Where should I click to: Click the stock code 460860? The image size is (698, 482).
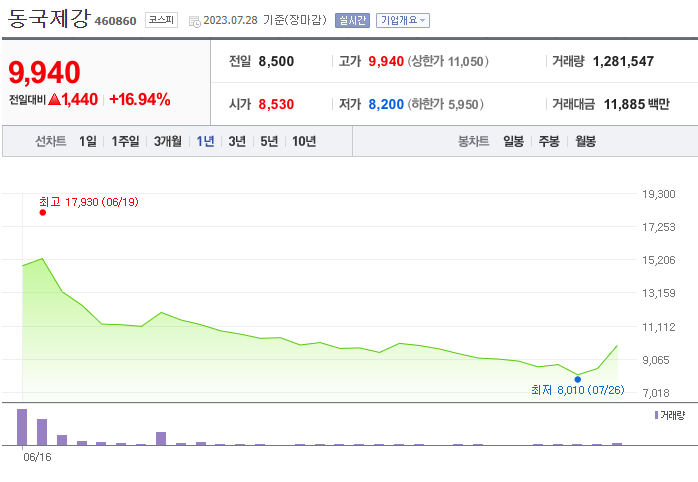[115, 21]
